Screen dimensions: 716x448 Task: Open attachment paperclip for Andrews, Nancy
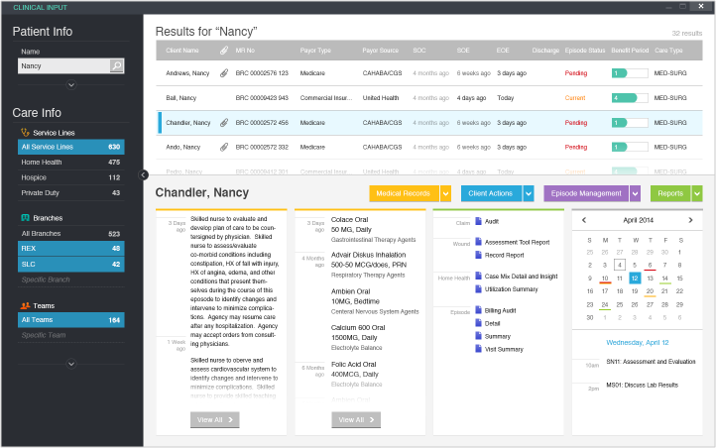pos(224,73)
